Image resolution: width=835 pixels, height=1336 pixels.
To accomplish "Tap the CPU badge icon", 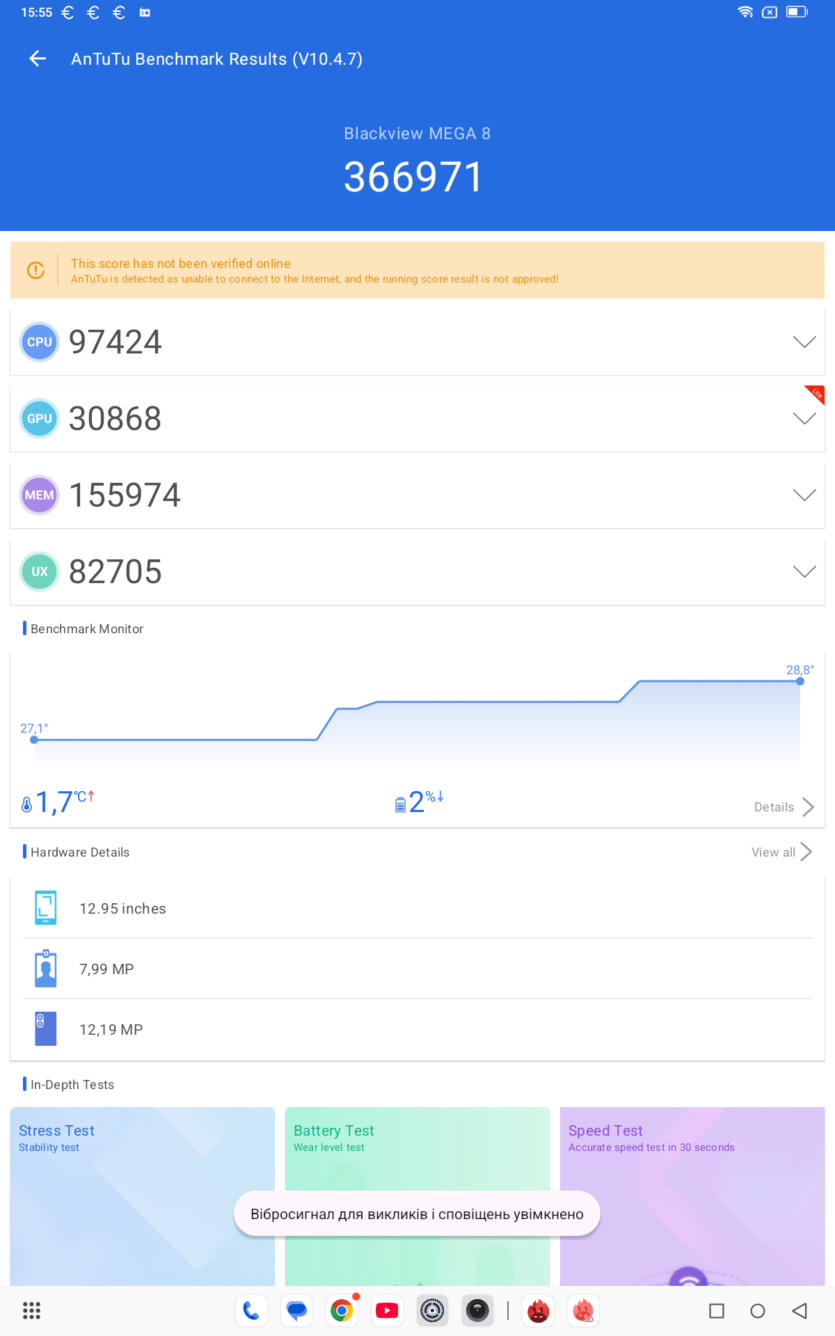I will pos(40,342).
